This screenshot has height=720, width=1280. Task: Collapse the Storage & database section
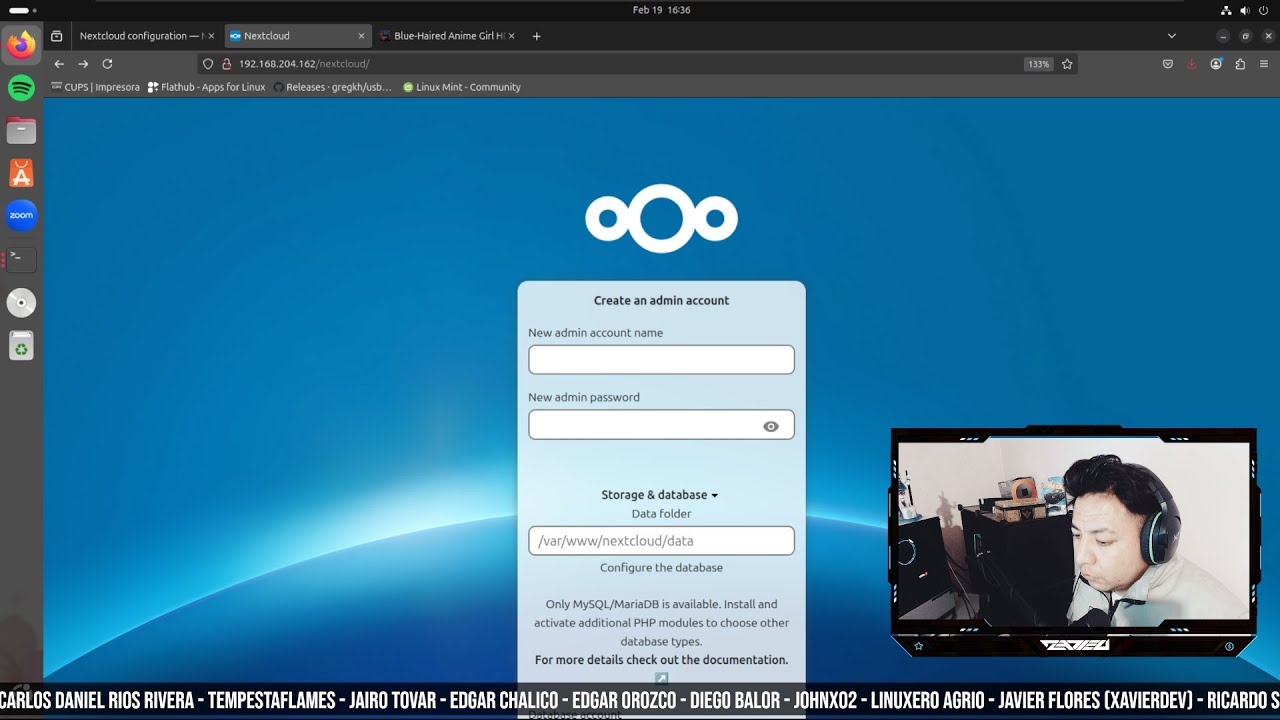click(660, 495)
